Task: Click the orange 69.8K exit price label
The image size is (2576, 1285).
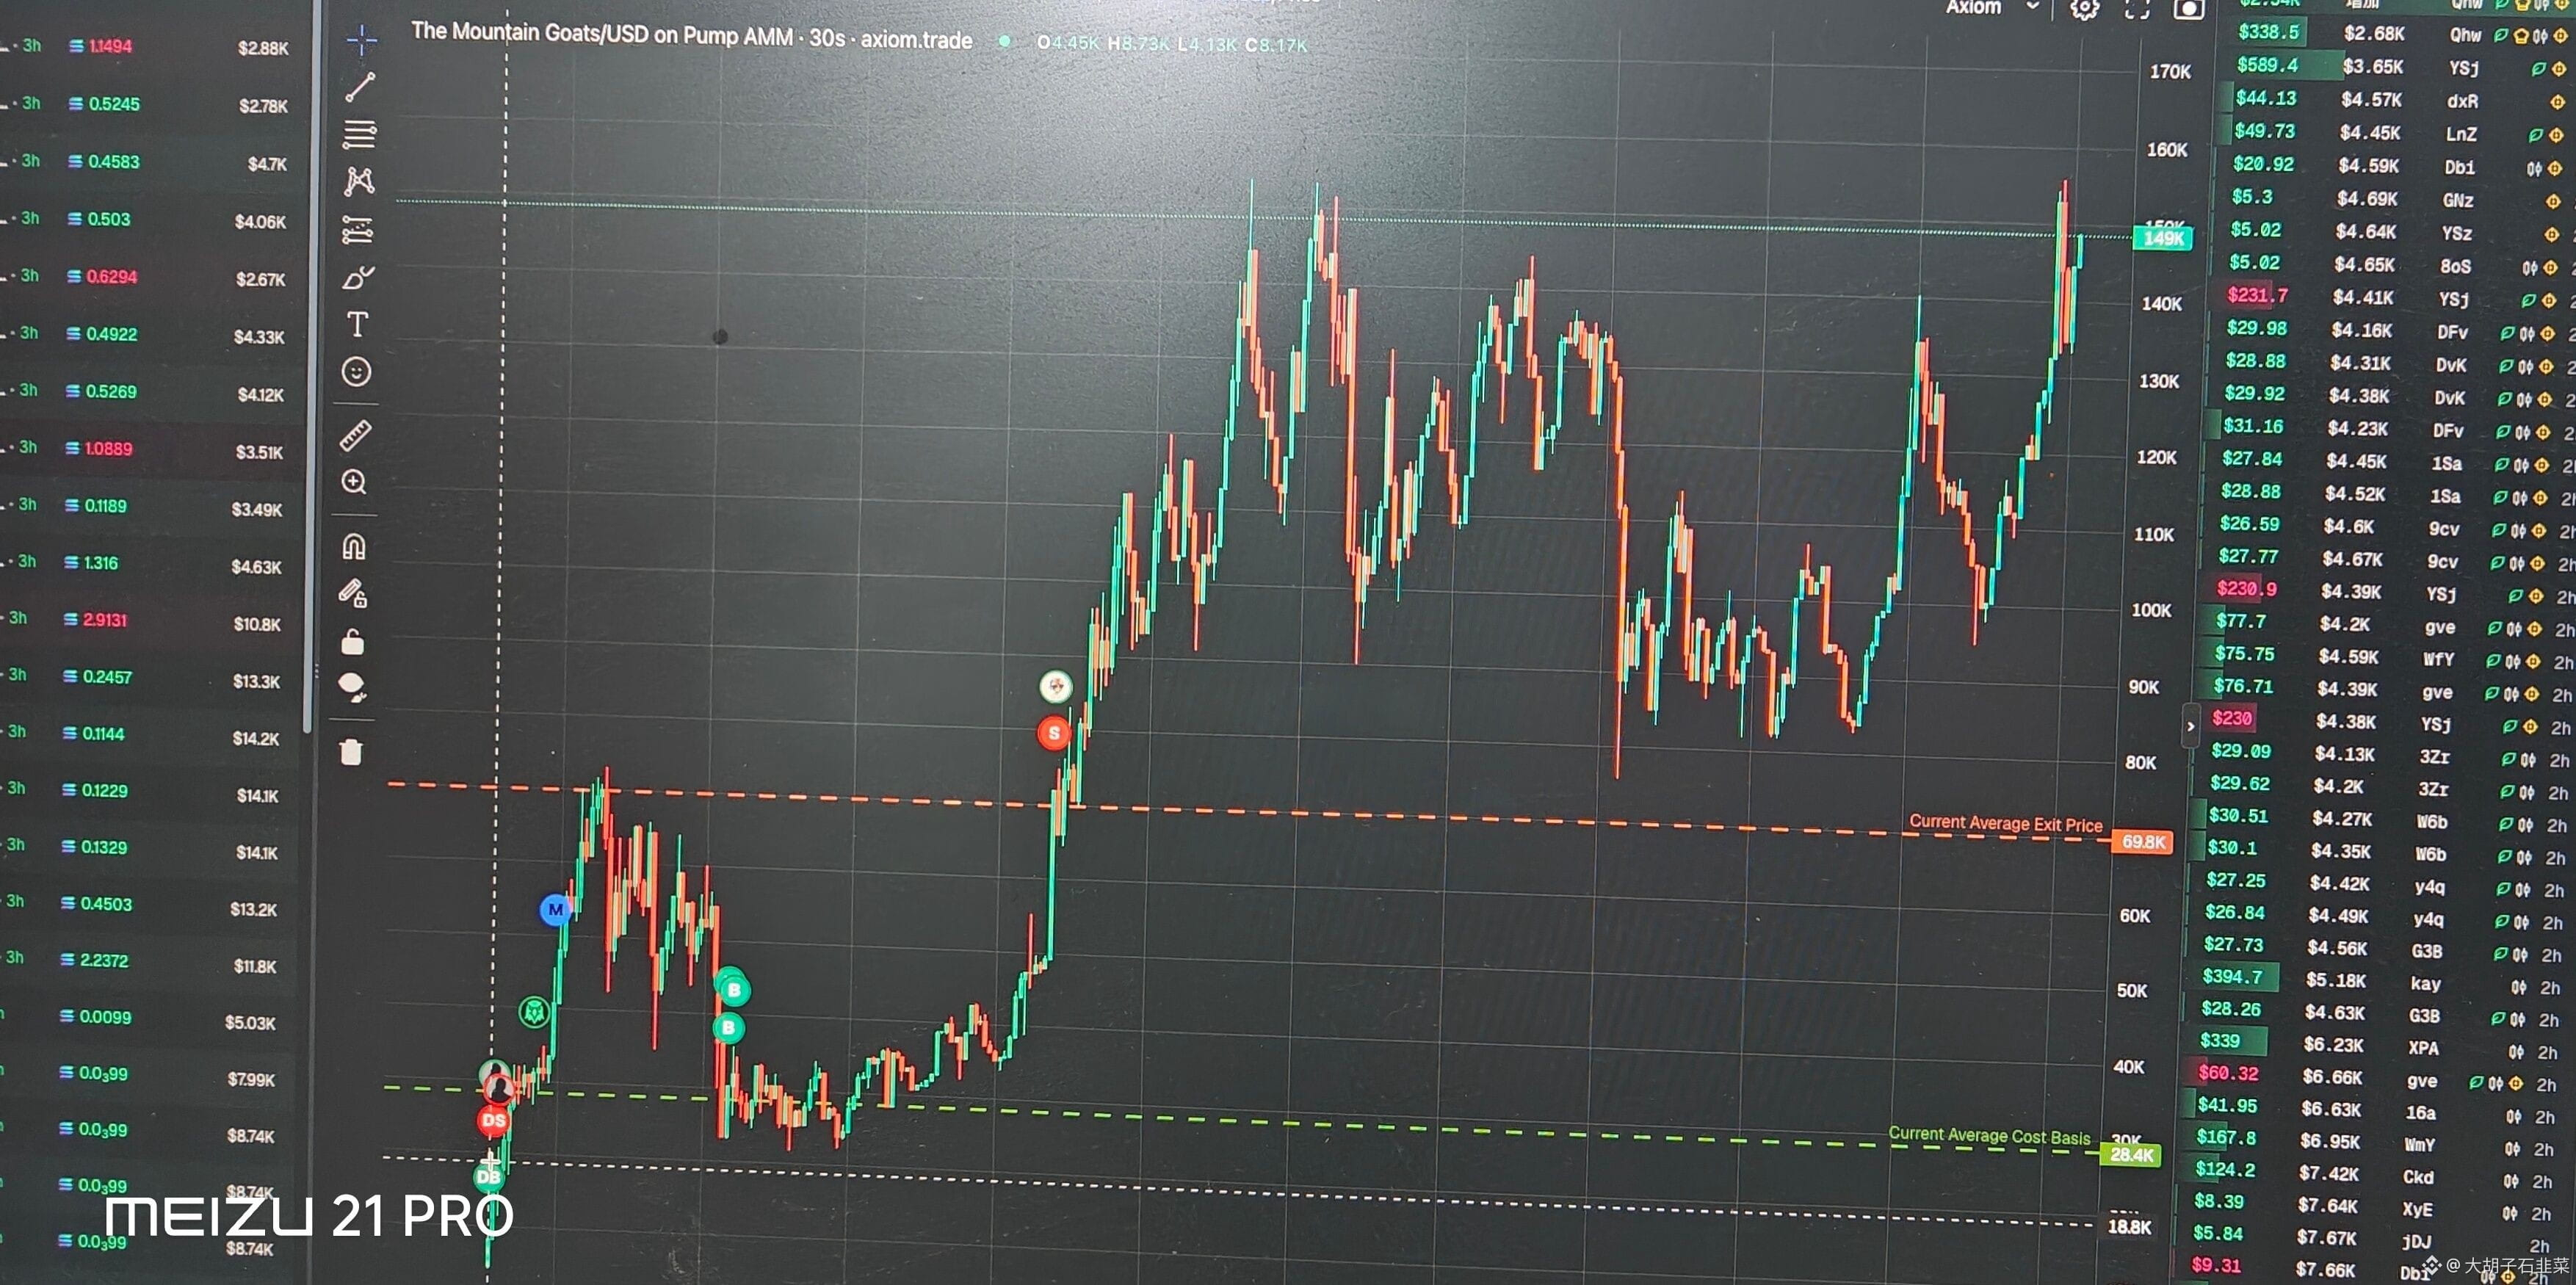Action: pos(2143,842)
